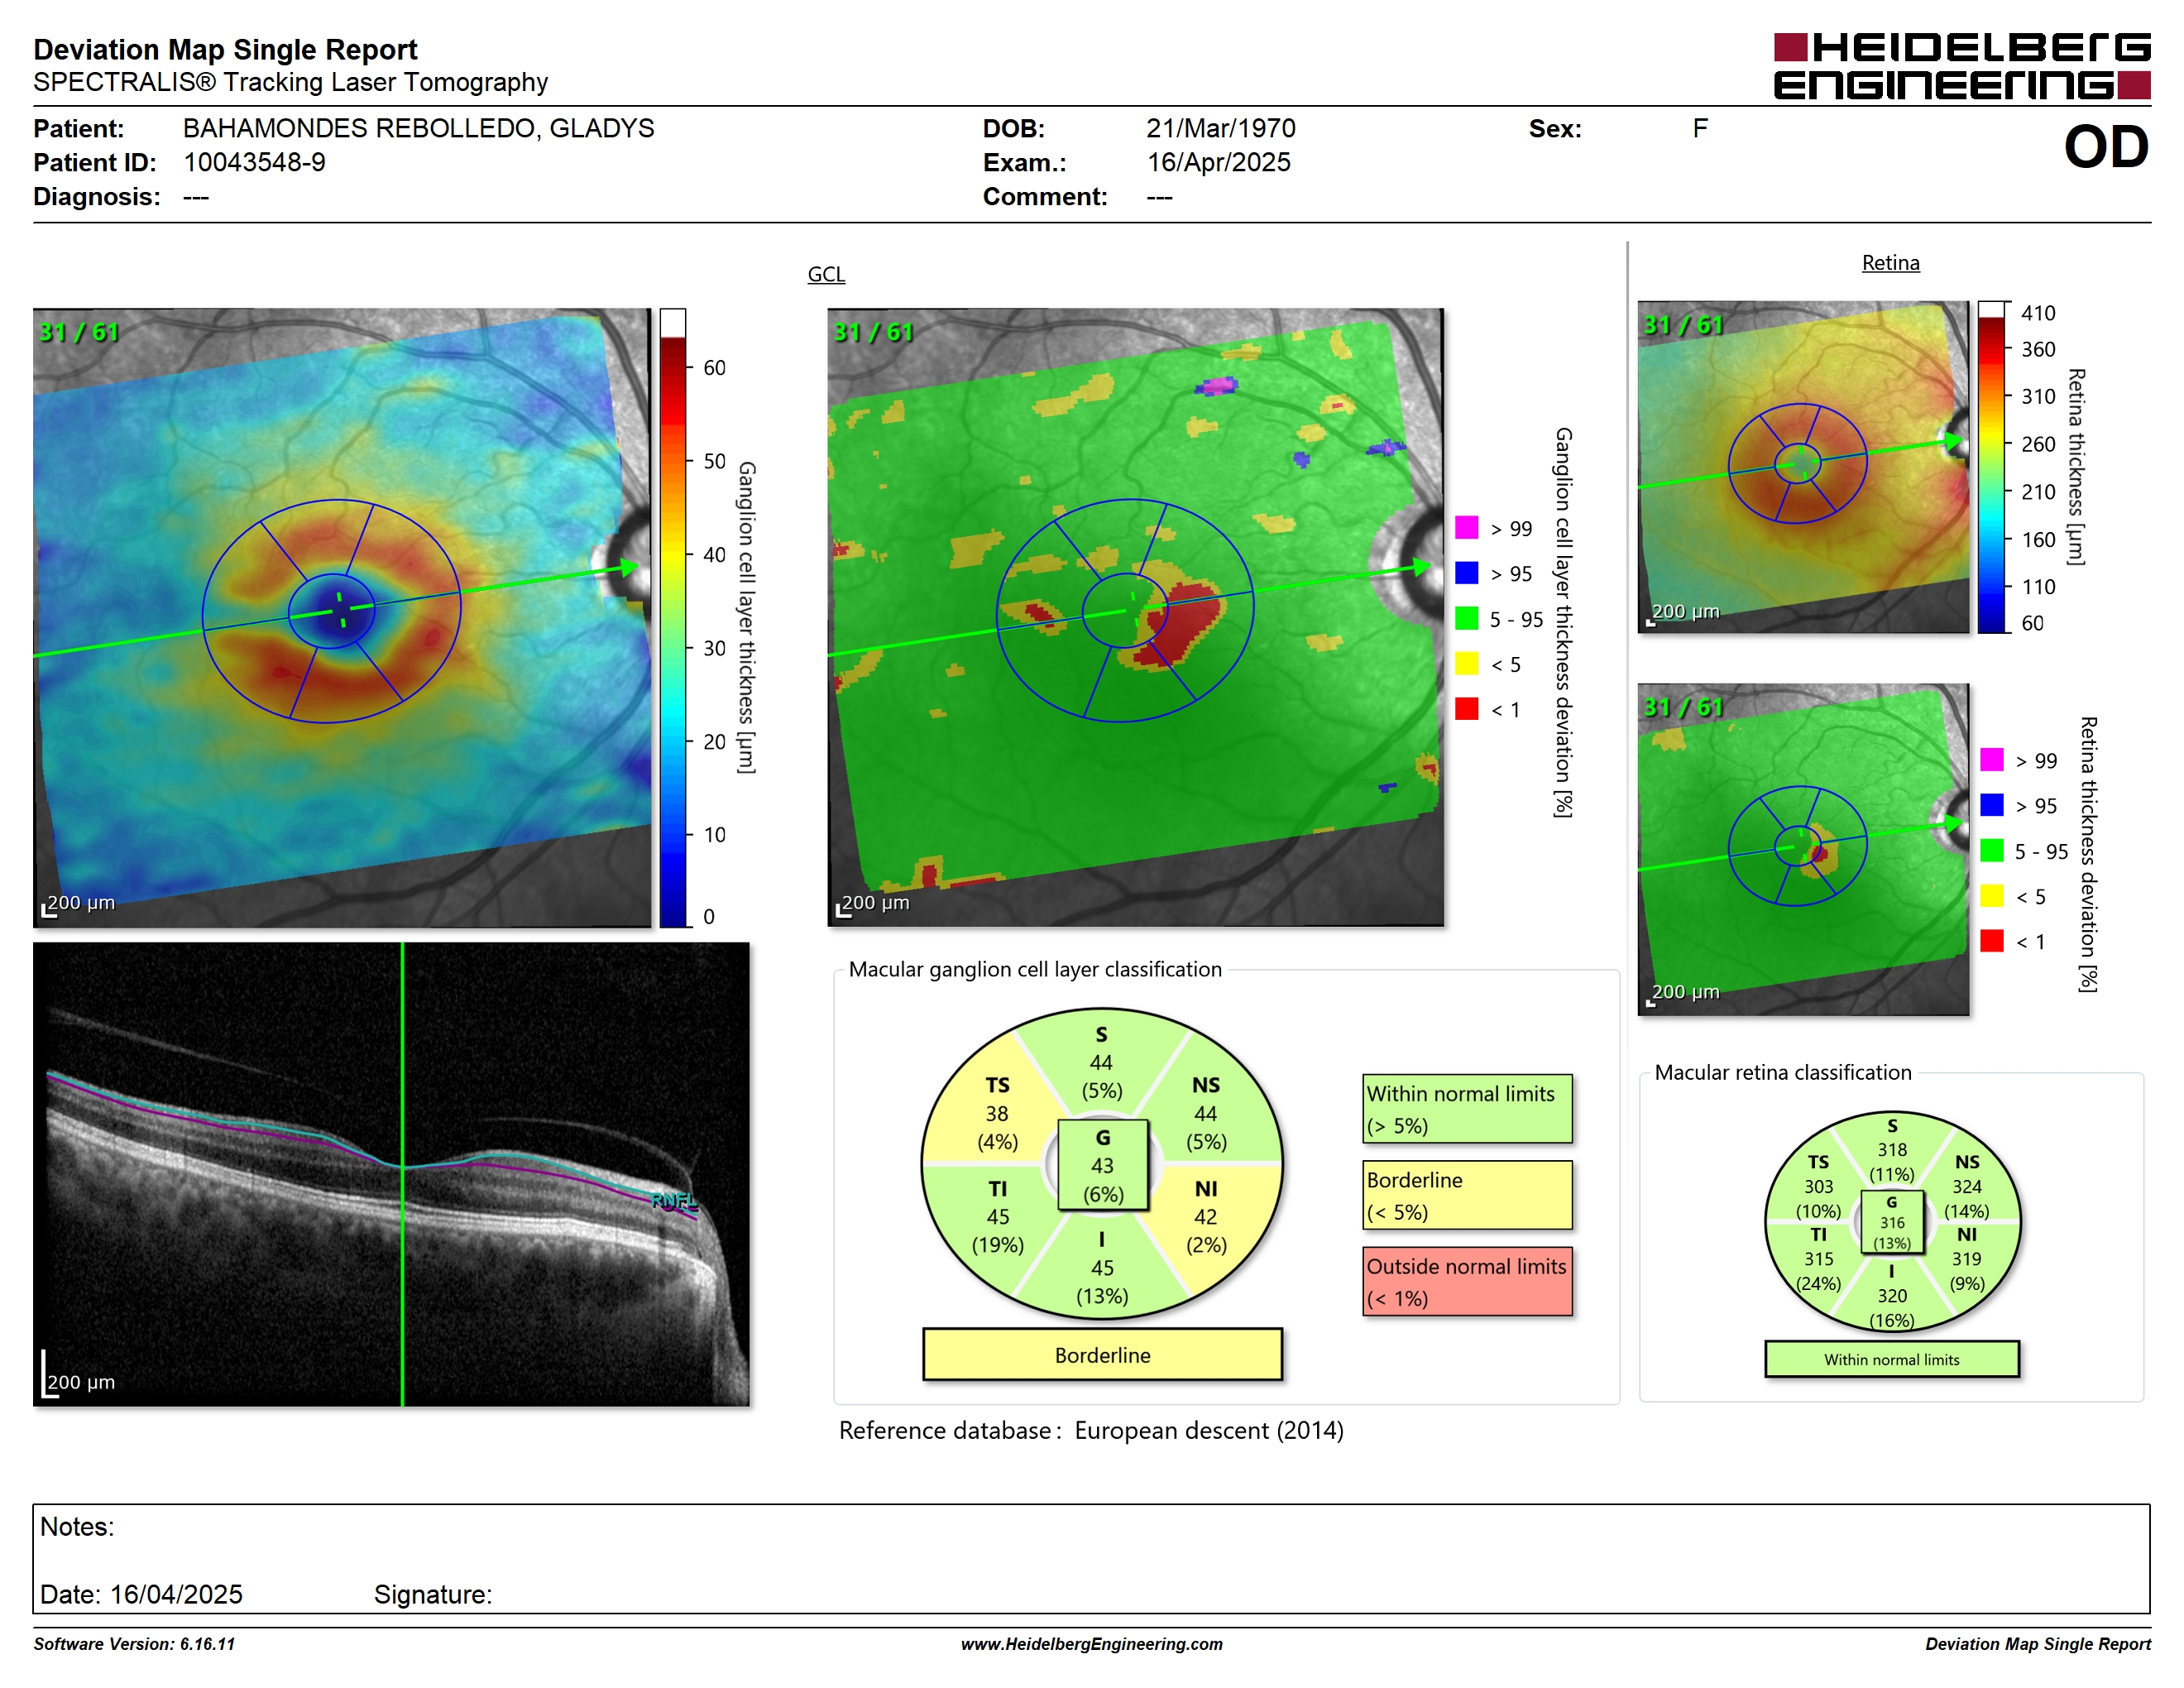
Task: Click the GCL deviation map image
Action: (x=1135, y=617)
